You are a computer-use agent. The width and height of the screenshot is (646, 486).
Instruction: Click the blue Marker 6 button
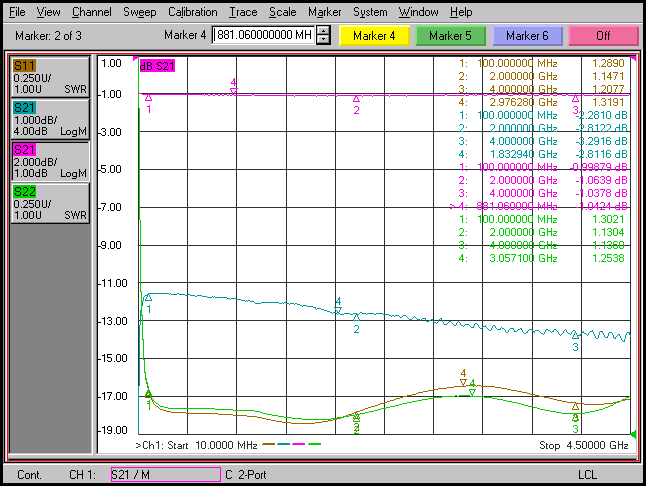[527, 36]
